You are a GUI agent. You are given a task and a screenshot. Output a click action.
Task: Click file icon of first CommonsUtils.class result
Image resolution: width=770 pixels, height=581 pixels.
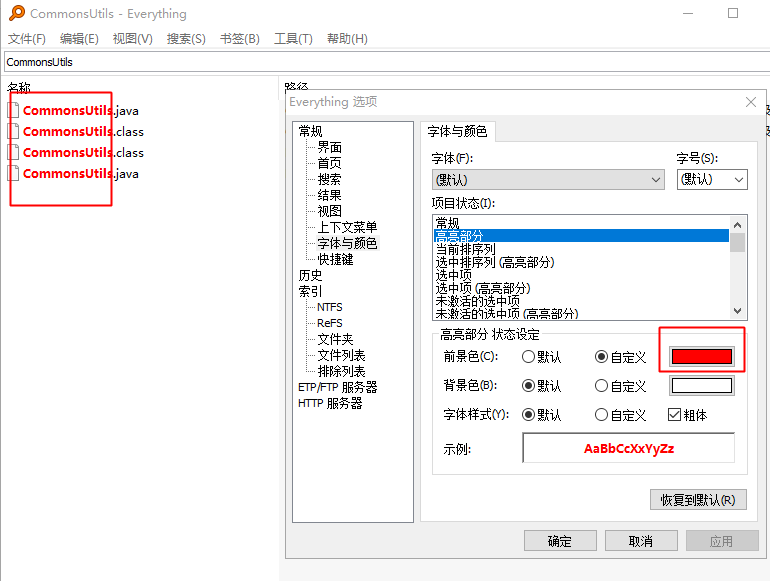(x=14, y=132)
